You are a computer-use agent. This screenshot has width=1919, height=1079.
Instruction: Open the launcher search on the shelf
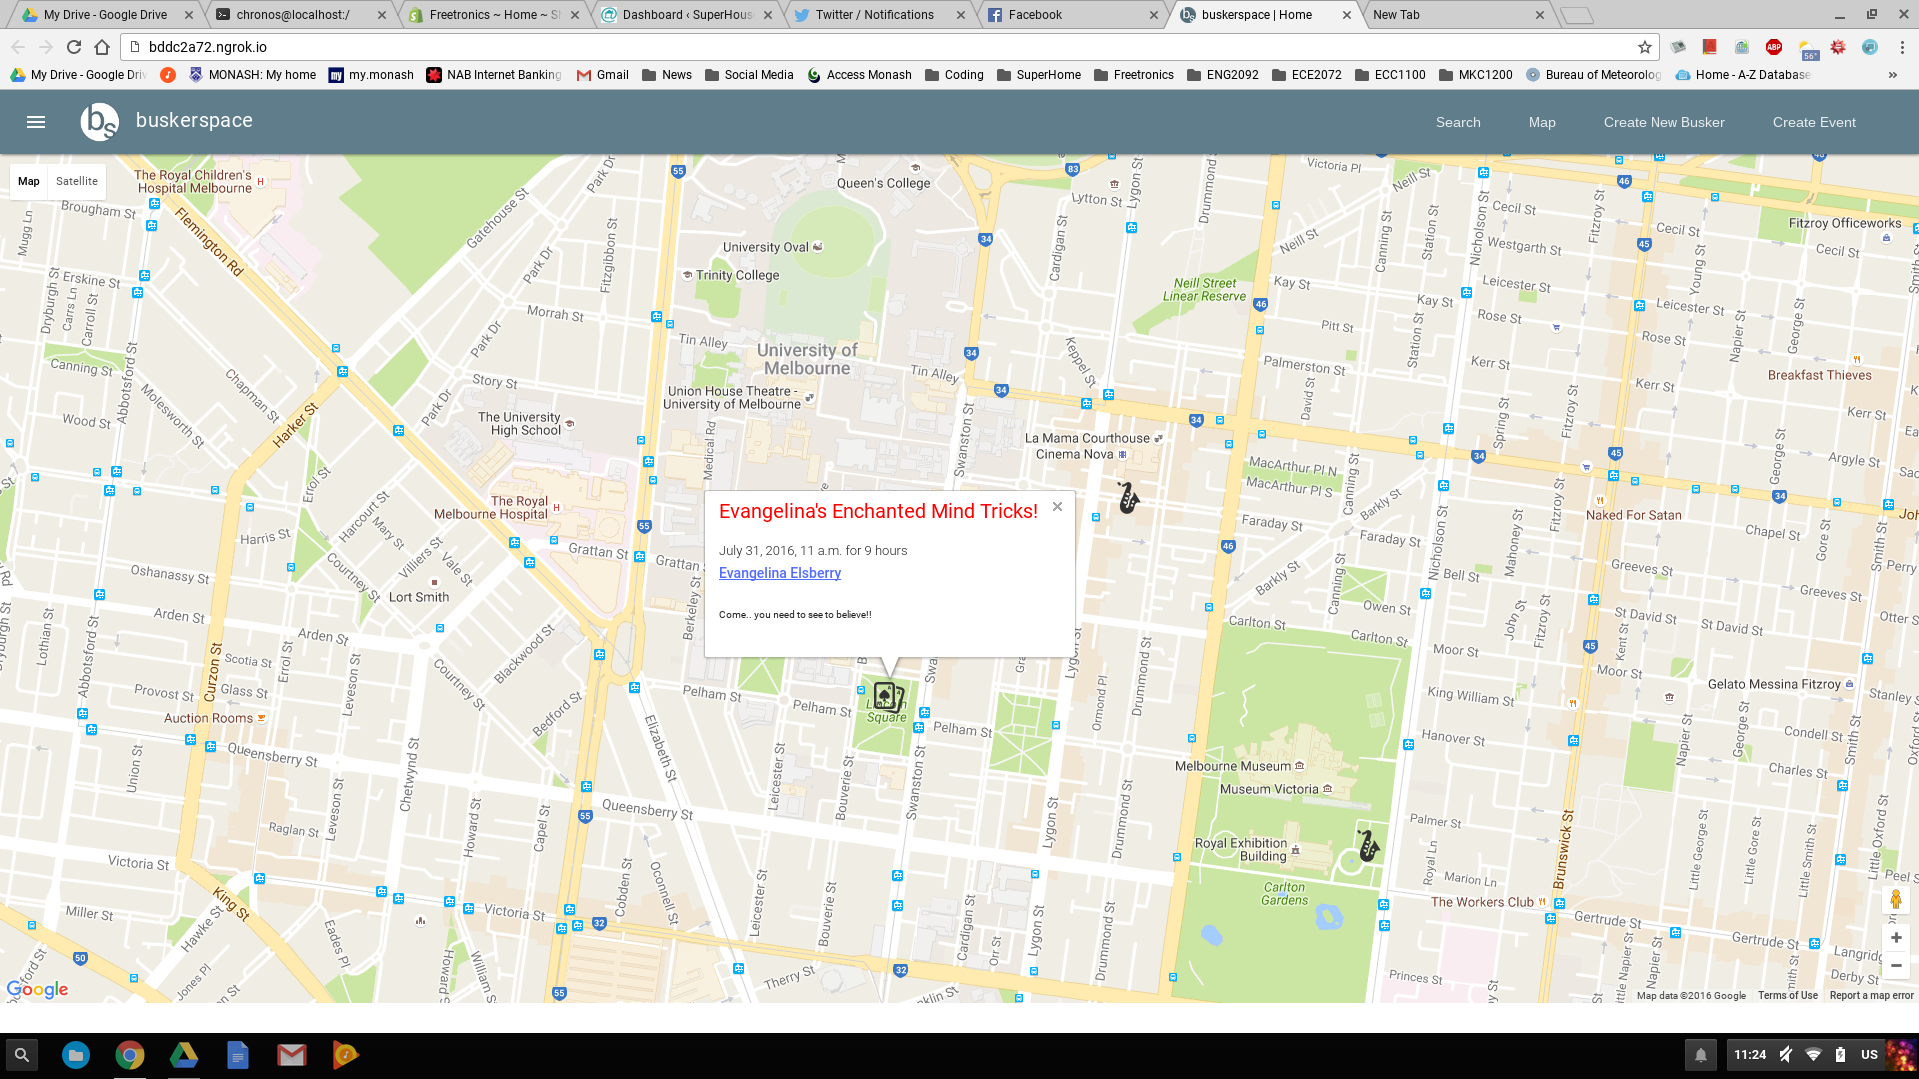tap(22, 1055)
